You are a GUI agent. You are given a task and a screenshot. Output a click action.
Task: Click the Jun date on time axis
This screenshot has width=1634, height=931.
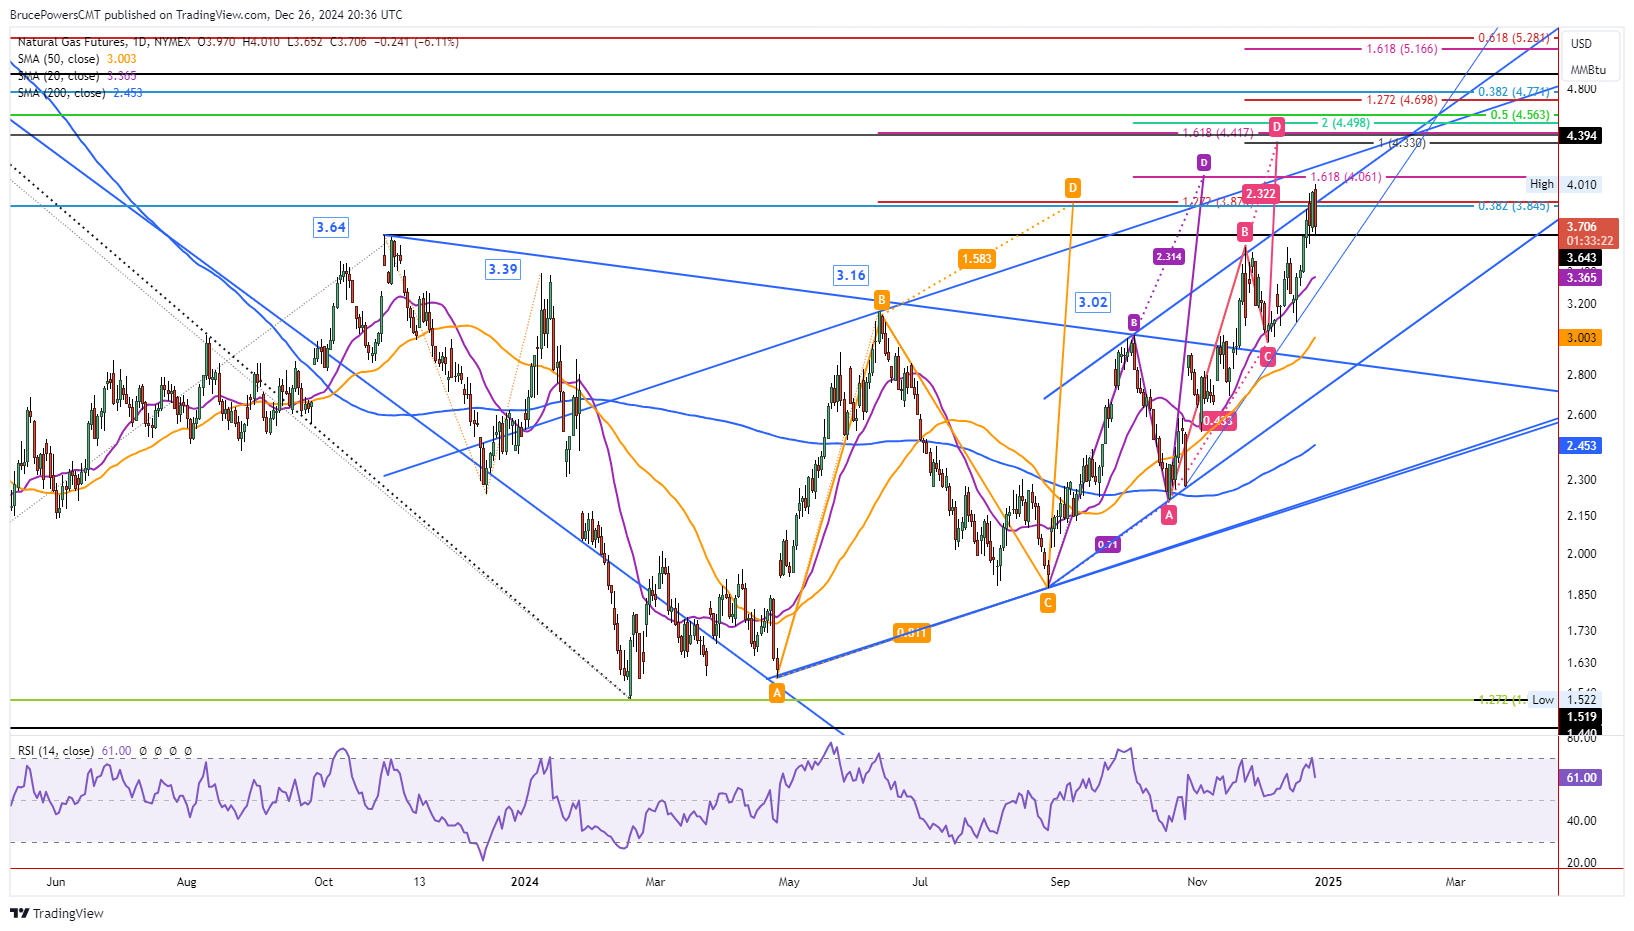tap(56, 882)
